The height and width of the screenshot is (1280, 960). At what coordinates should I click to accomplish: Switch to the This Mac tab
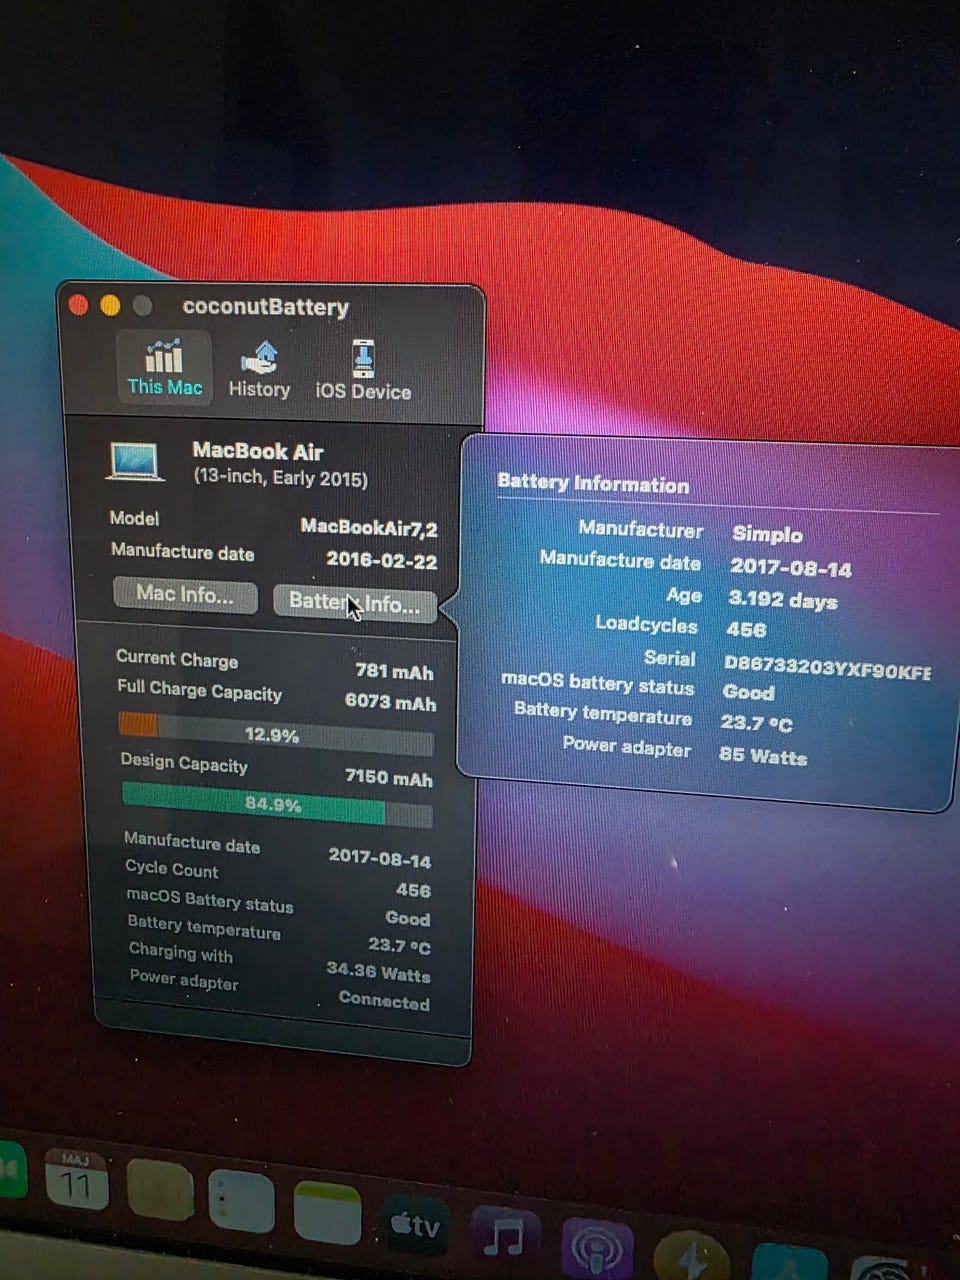coord(164,368)
